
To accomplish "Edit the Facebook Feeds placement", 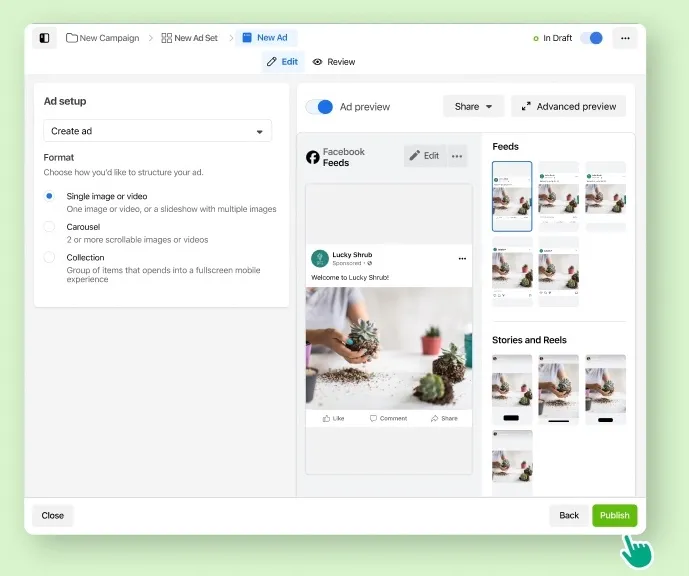I will (x=424, y=156).
